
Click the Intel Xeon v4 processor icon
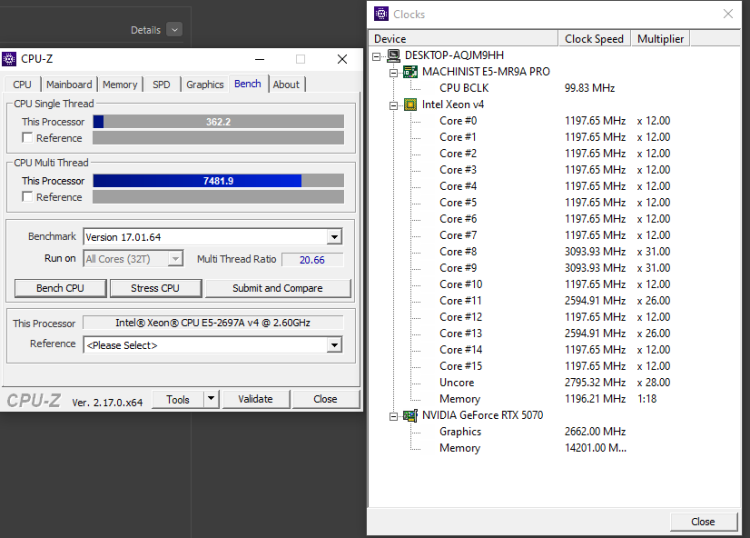(x=410, y=104)
